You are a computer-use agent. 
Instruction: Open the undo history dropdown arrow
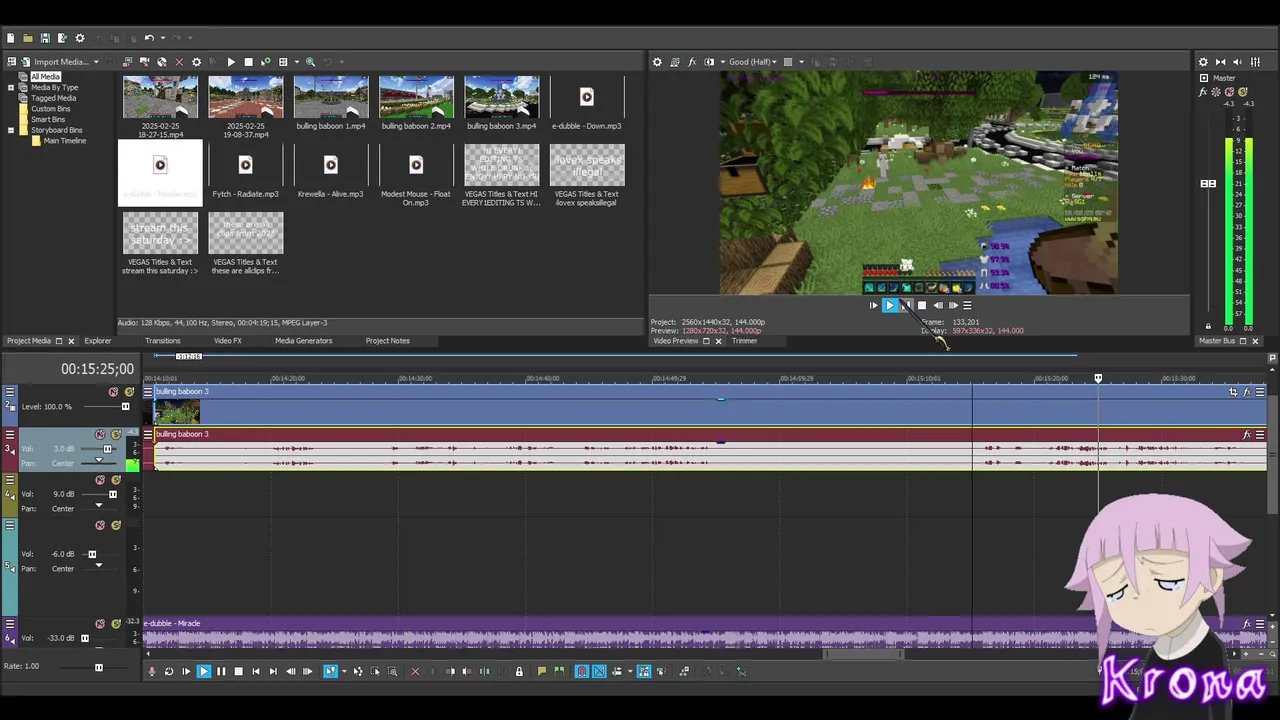coord(162,38)
